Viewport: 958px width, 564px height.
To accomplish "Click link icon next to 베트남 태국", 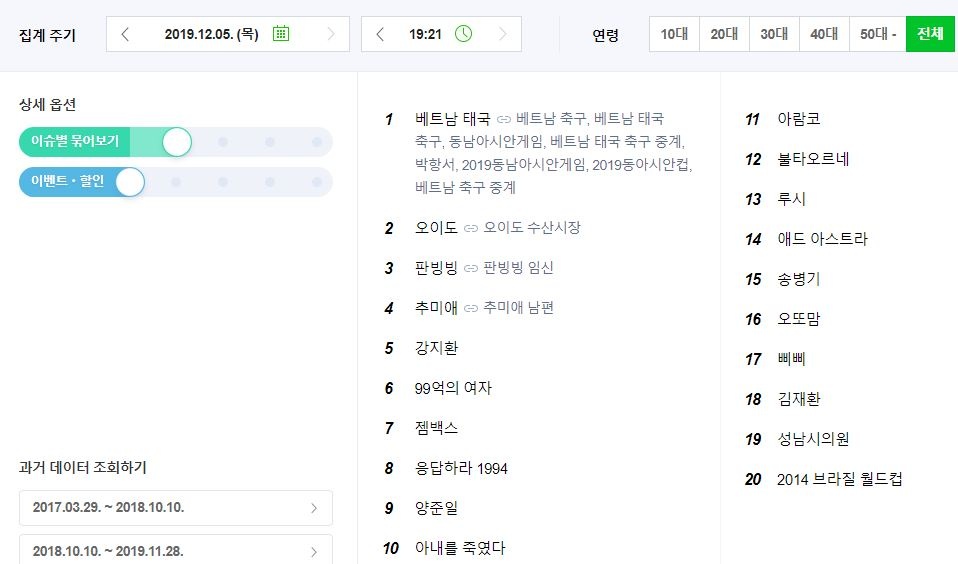I will pyautogui.click(x=504, y=119).
